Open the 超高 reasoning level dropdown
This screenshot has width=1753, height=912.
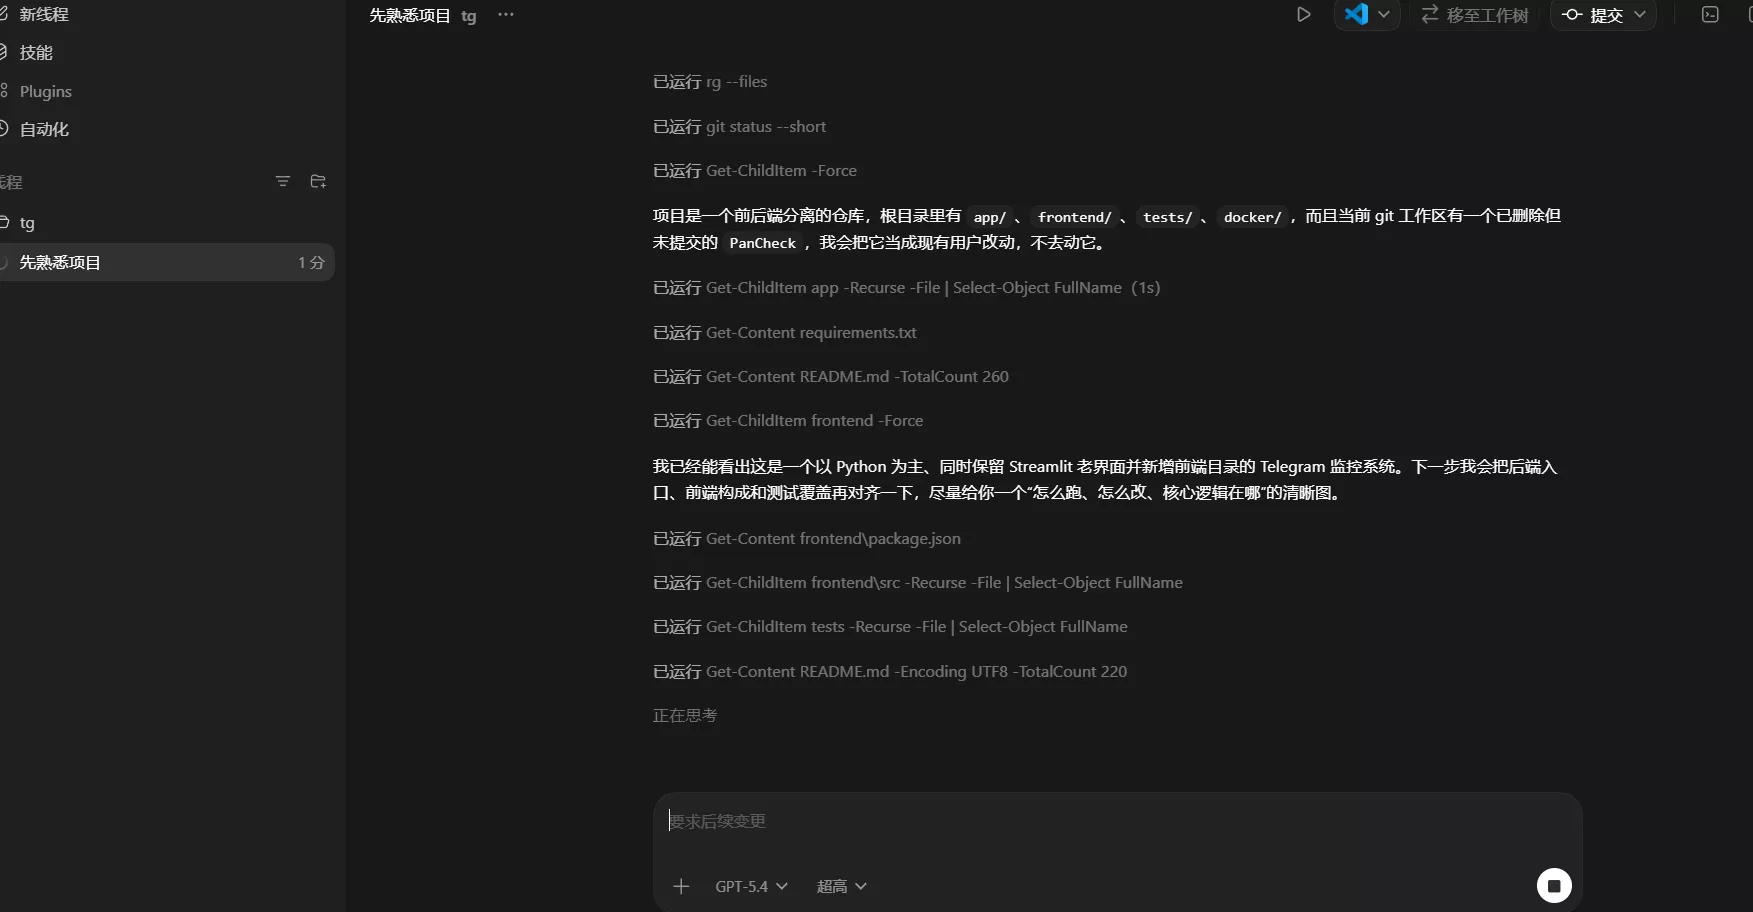click(x=841, y=886)
